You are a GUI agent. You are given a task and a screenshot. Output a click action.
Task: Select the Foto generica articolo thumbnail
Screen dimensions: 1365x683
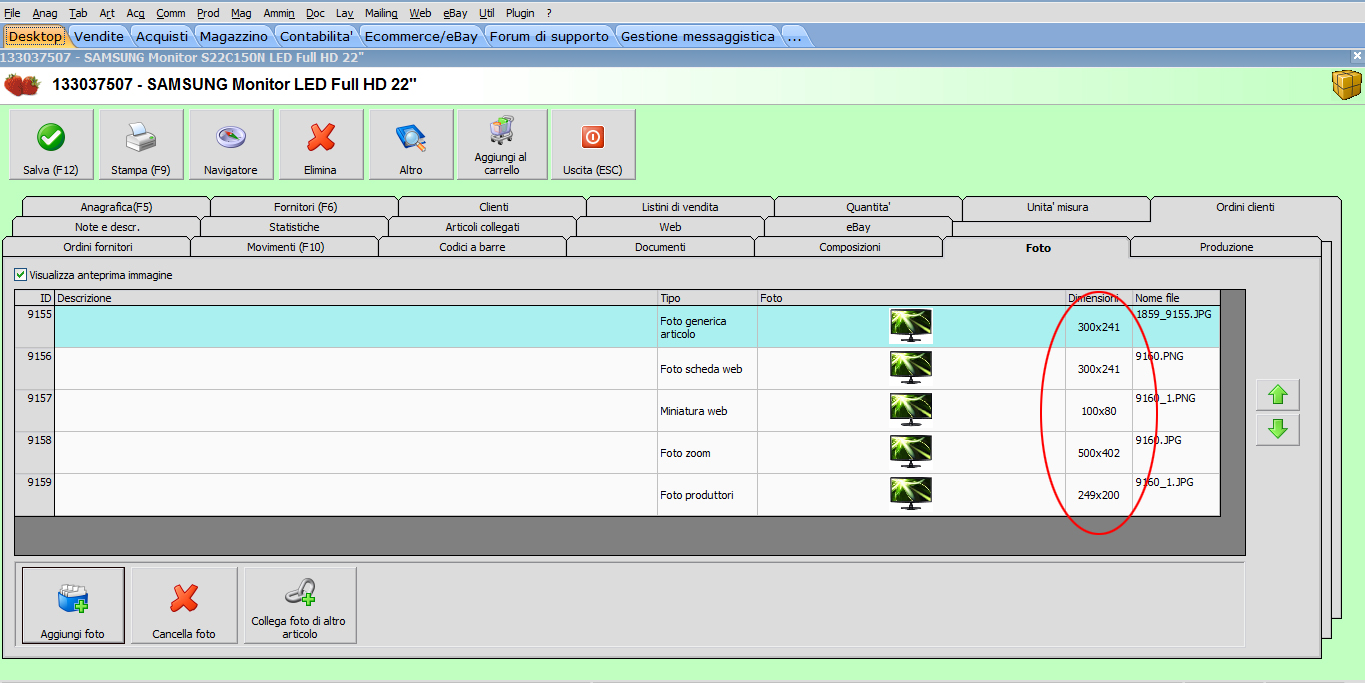[911, 326]
